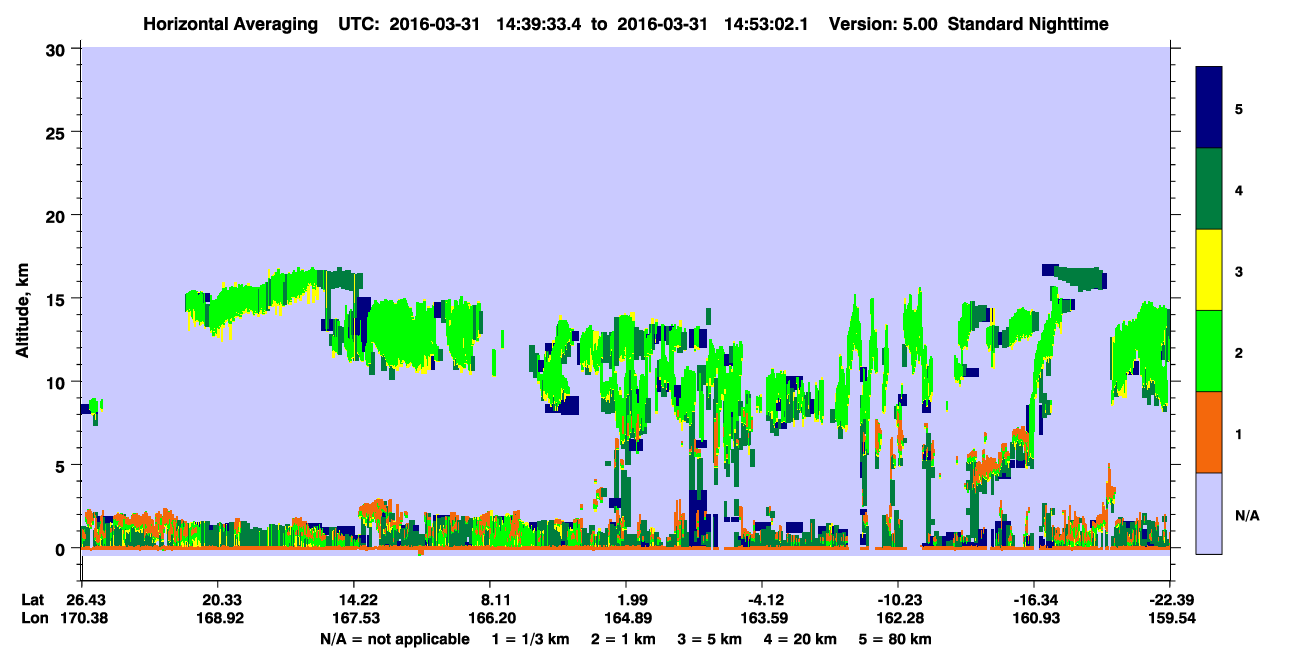Click the colorbar label '4'
1300x667 pixels.
[x=1239, y=189]
